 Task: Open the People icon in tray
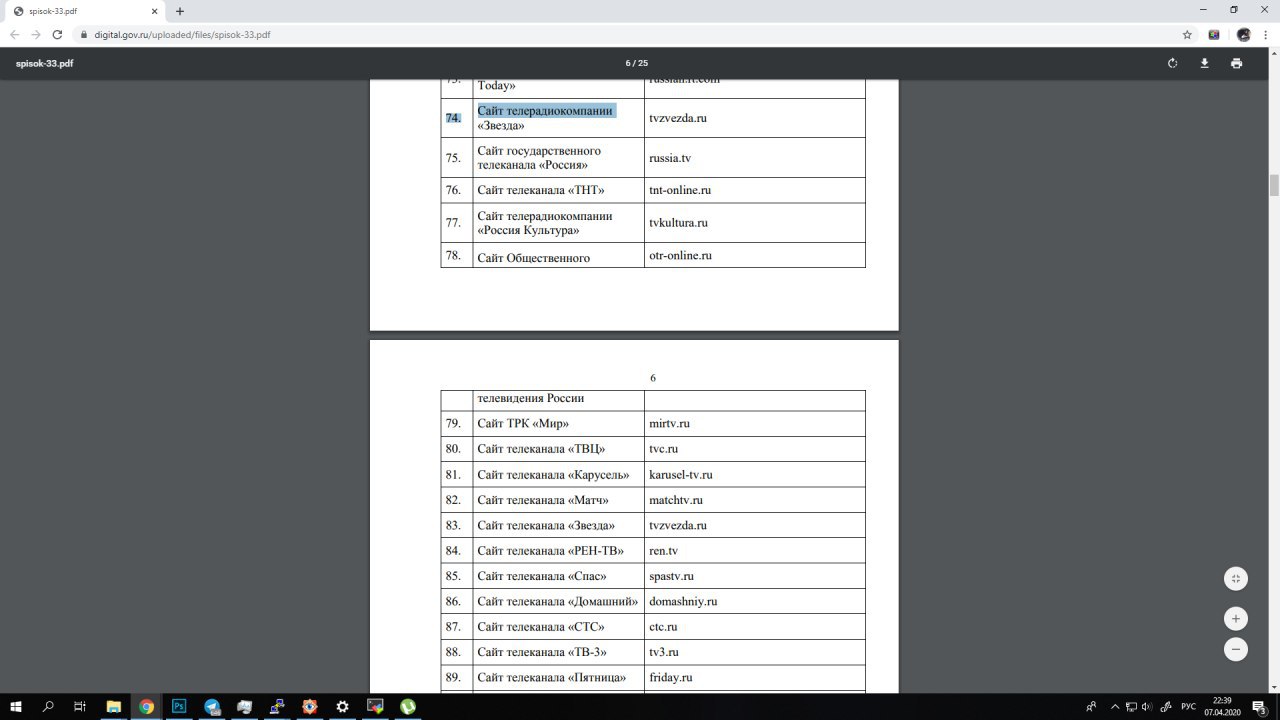point(1091,706)
